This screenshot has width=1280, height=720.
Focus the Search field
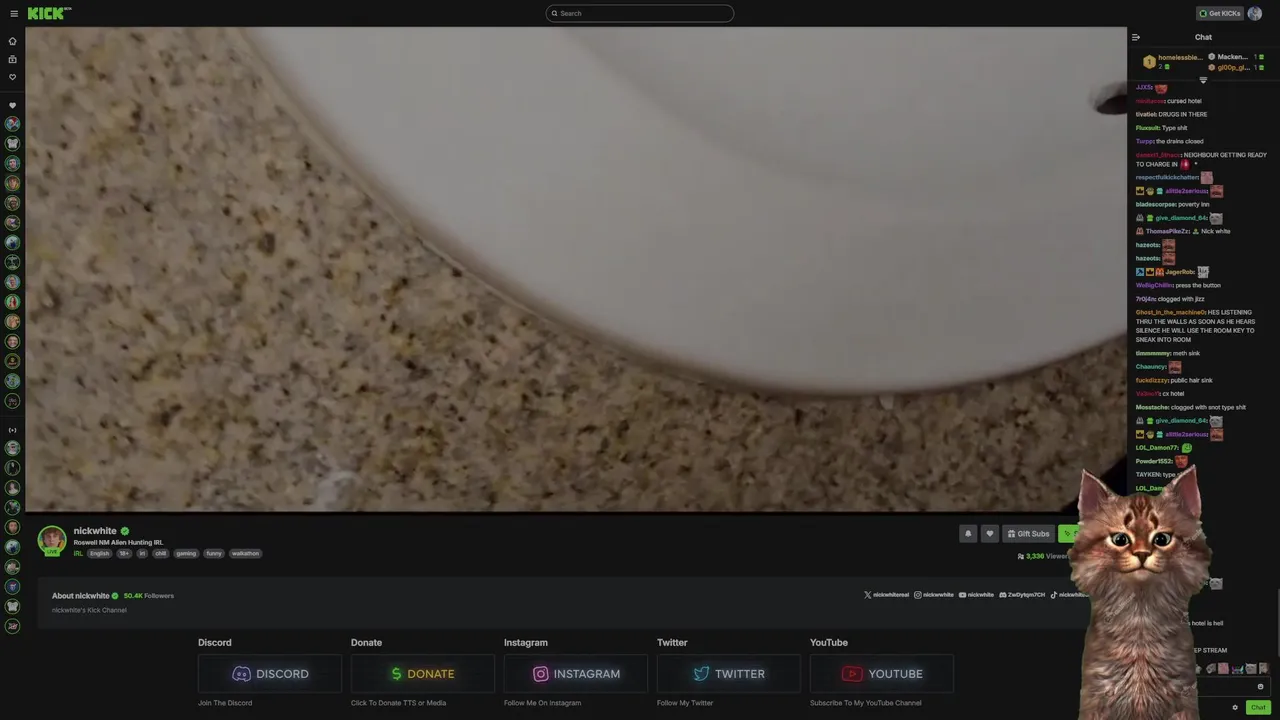[x=640, y=13]
